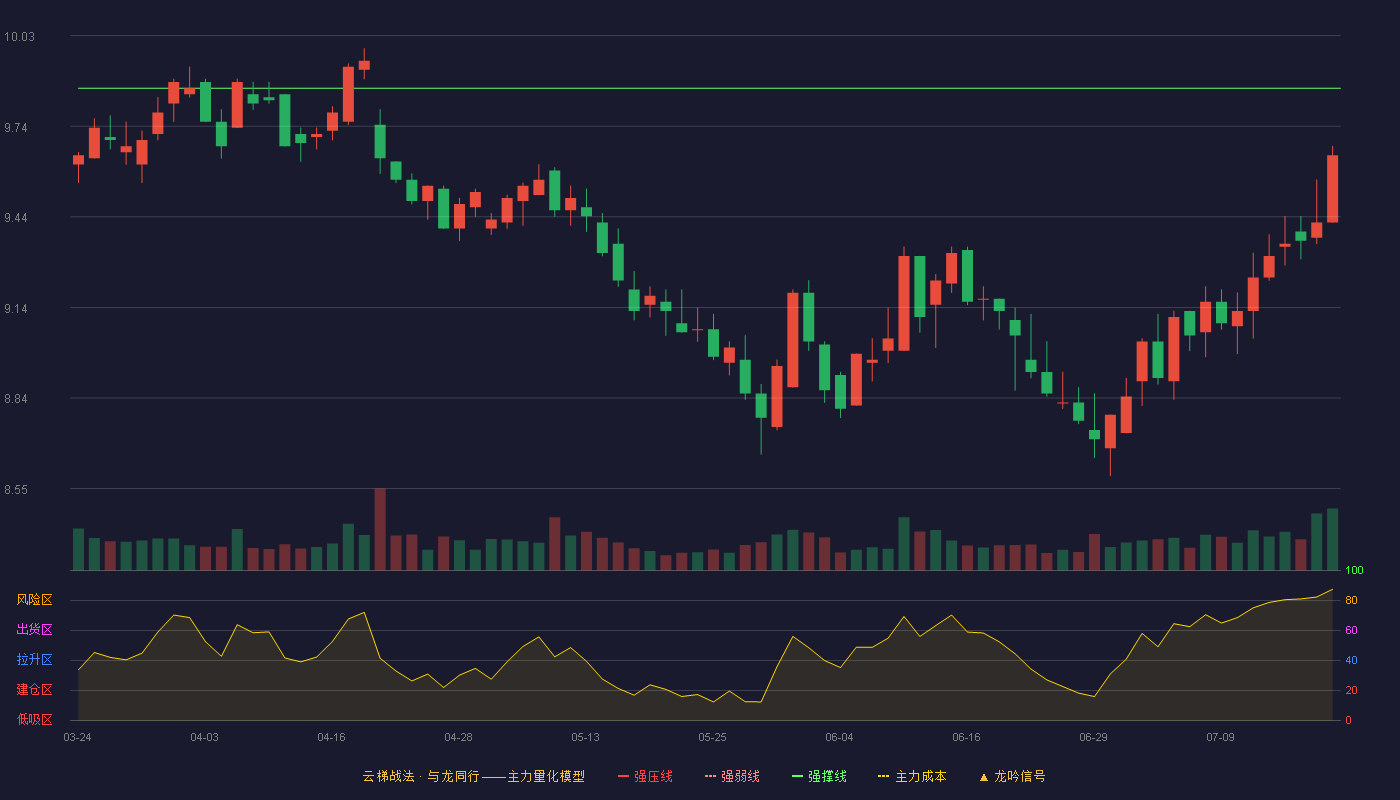Image resolution: width=1400 pixels, height=800 pixels.
Task: Click the blue 40 indicator scale value
Action: point(1351,660)
